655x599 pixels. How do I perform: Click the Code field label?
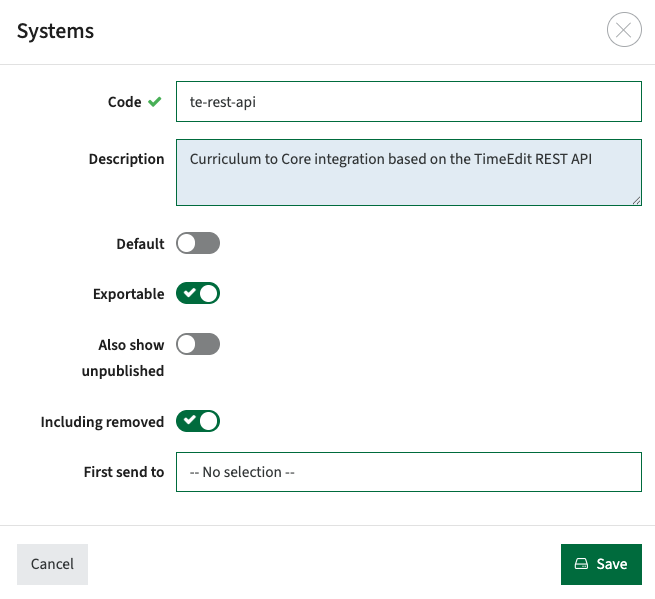124,102
